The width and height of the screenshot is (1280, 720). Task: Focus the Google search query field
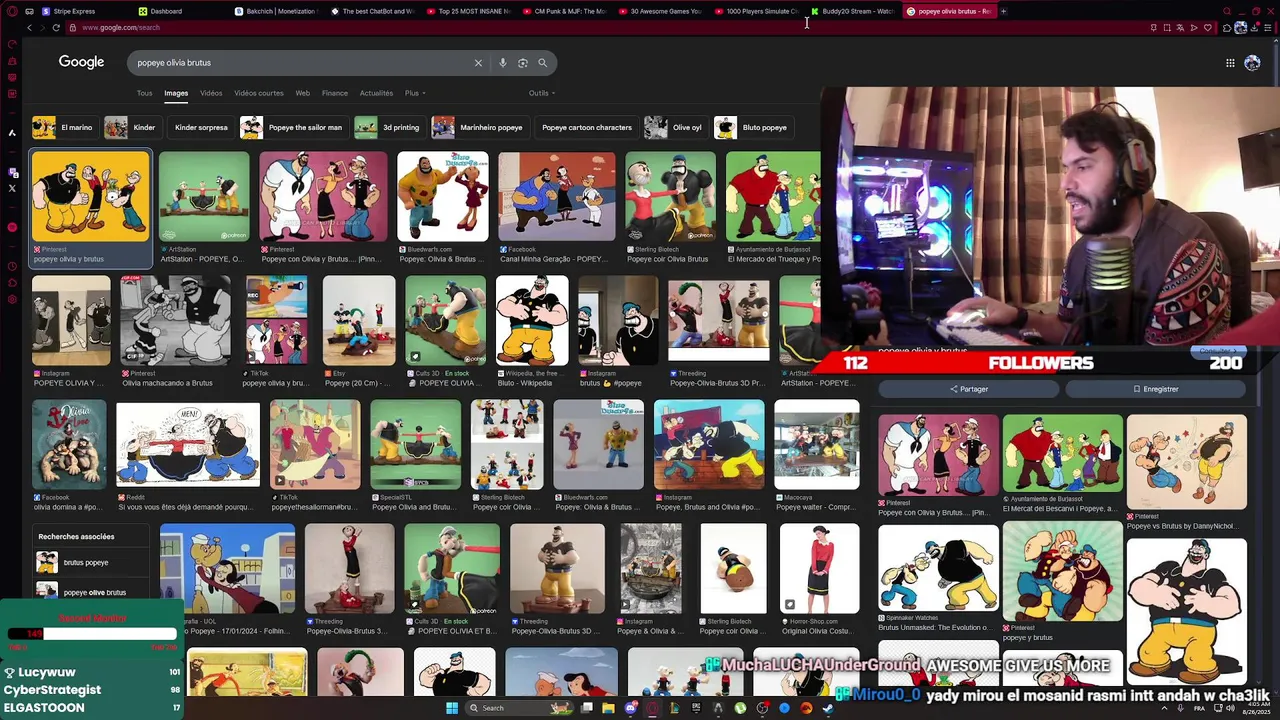click(x=300, y=63)
